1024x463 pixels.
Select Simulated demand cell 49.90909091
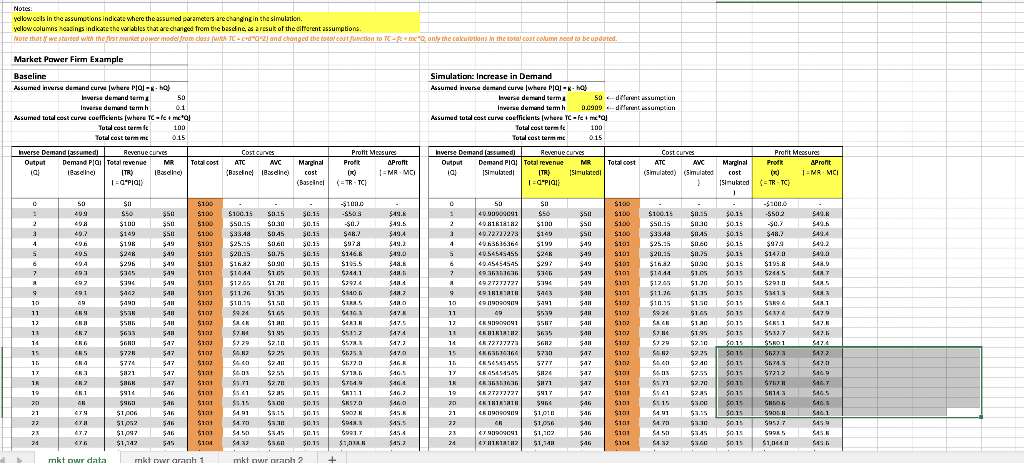pos(498,213)
